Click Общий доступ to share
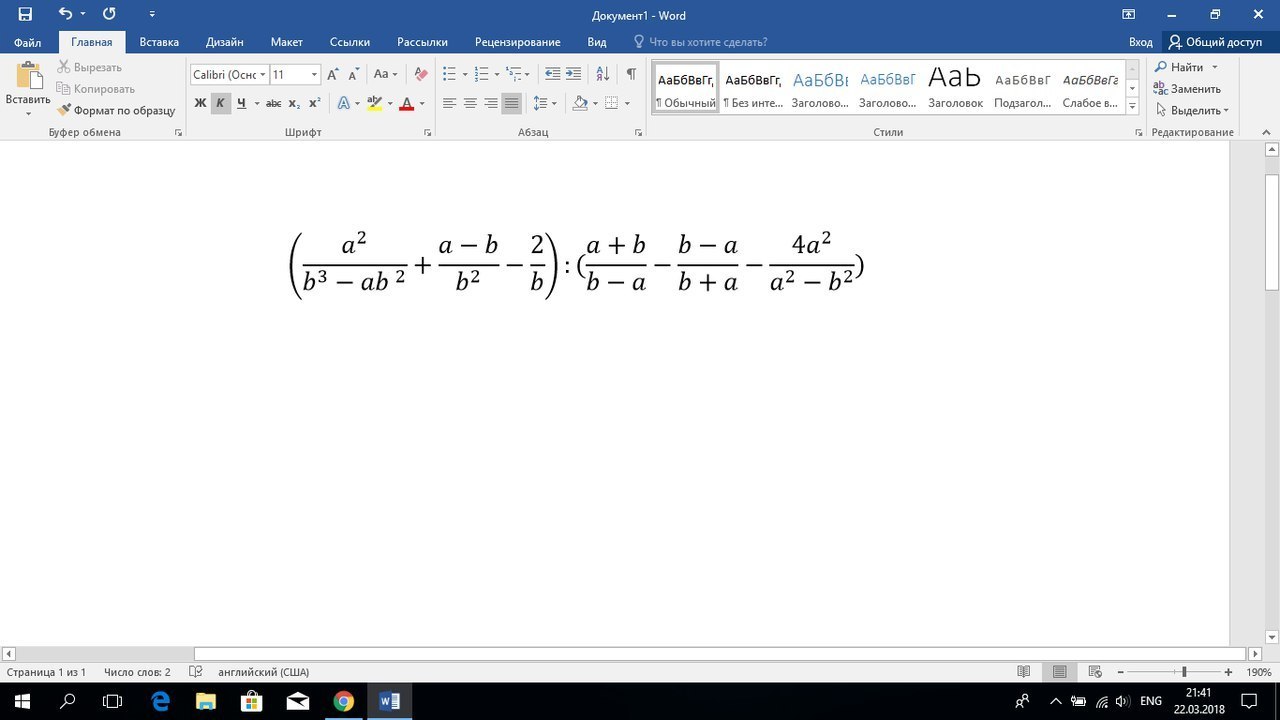The width and height of the screenshot is (1280, 720). point(1215,42)
